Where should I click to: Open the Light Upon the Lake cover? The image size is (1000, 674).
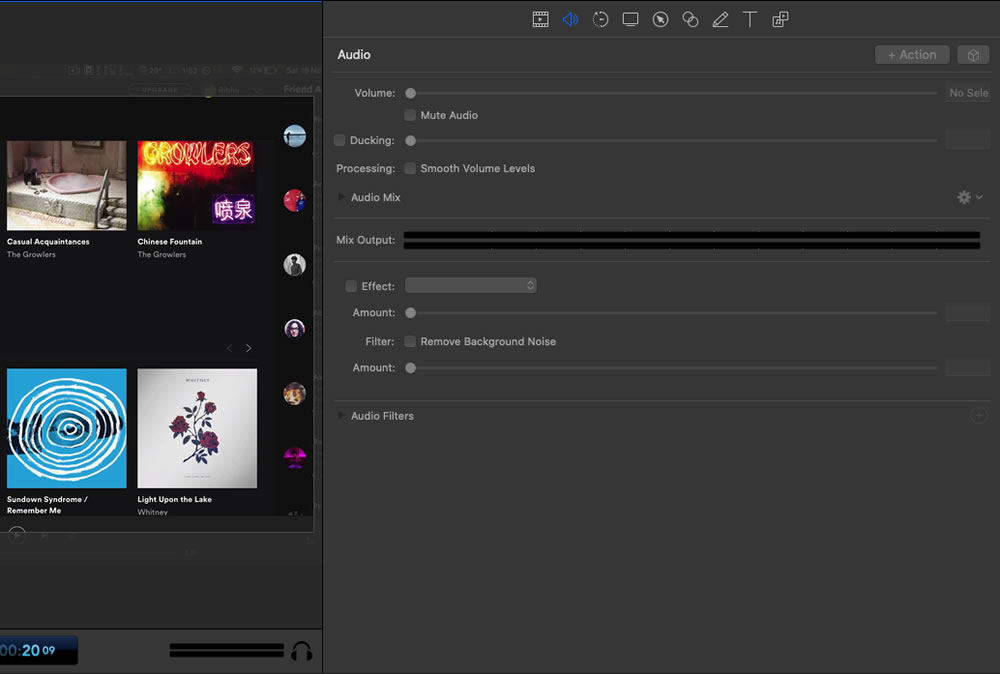point(197,428)
